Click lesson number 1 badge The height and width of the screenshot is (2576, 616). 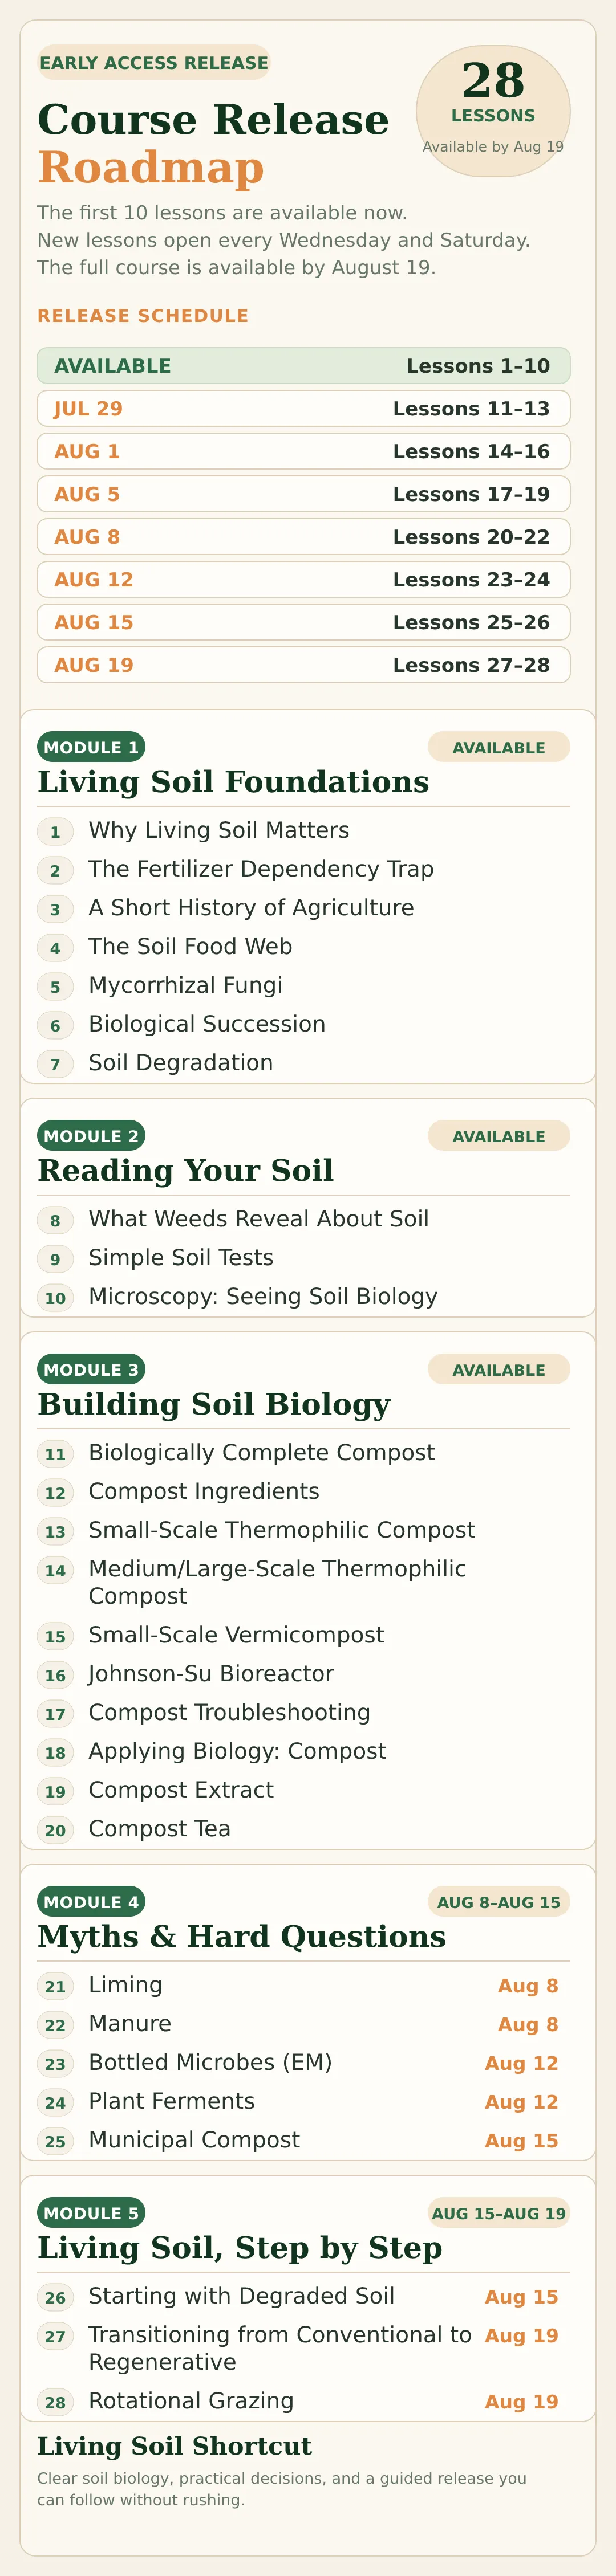(55, 831)
